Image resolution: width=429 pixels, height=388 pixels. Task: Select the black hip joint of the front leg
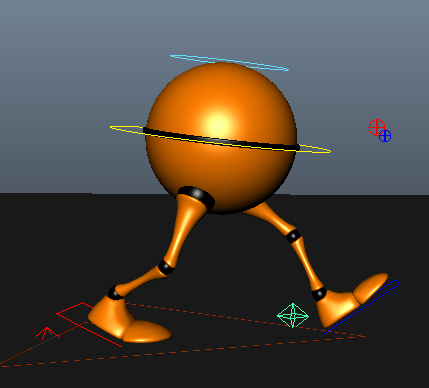coord(197,197)
